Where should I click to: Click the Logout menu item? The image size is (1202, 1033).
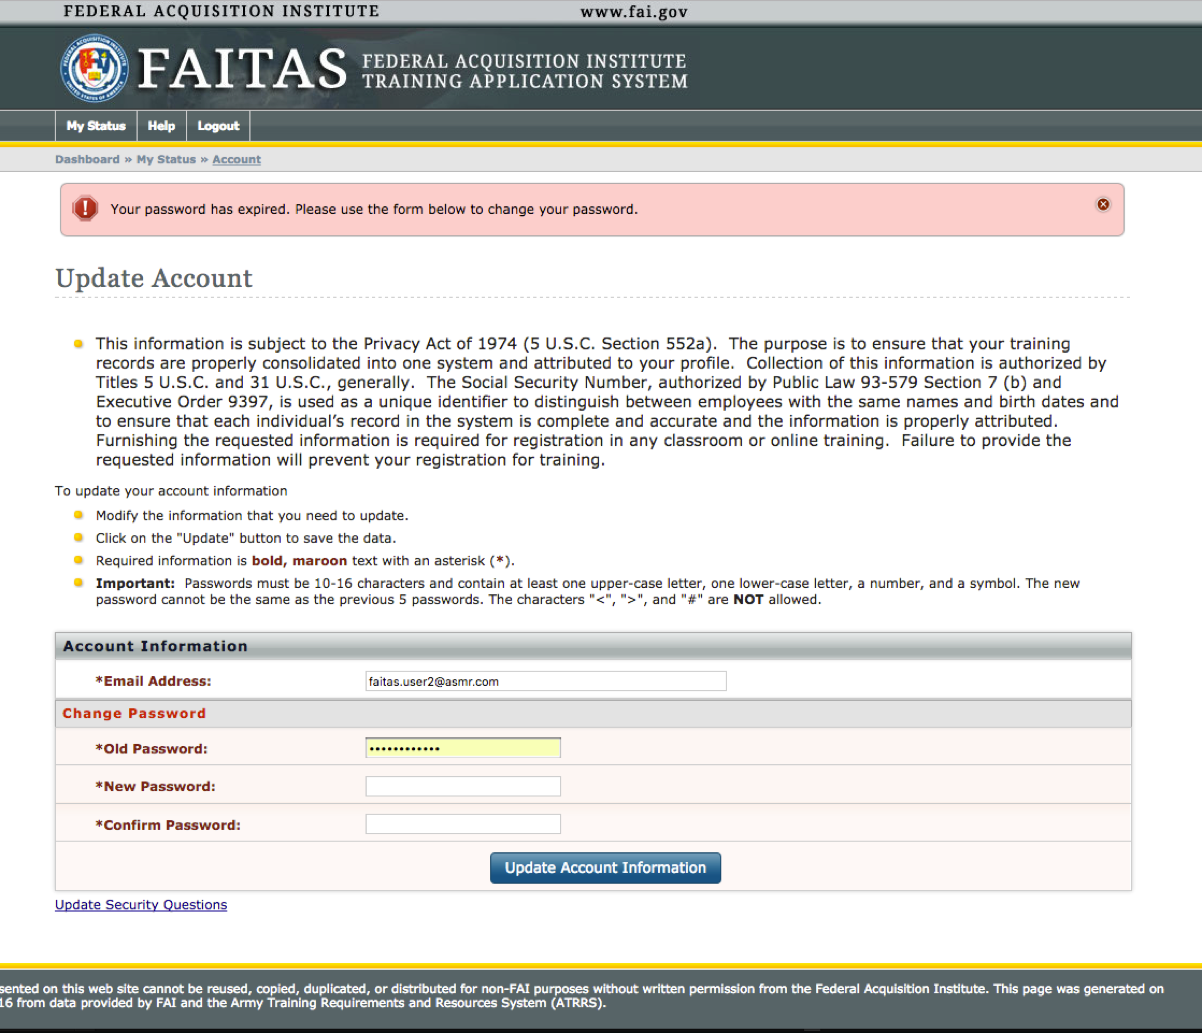[x=218, y=126]
